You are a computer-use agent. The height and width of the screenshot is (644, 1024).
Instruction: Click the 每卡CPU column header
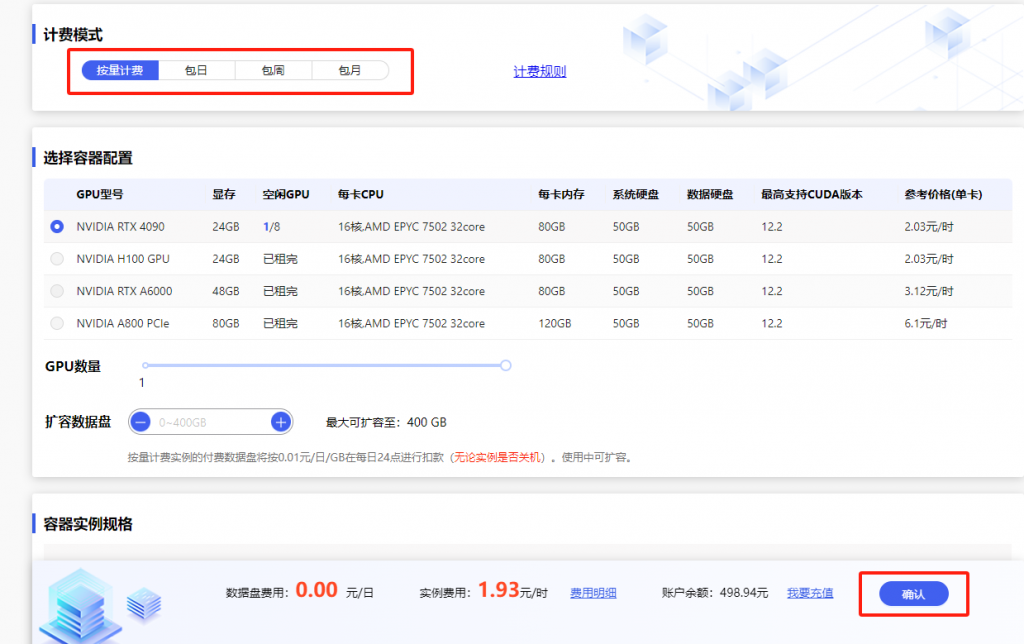point(360,194)
